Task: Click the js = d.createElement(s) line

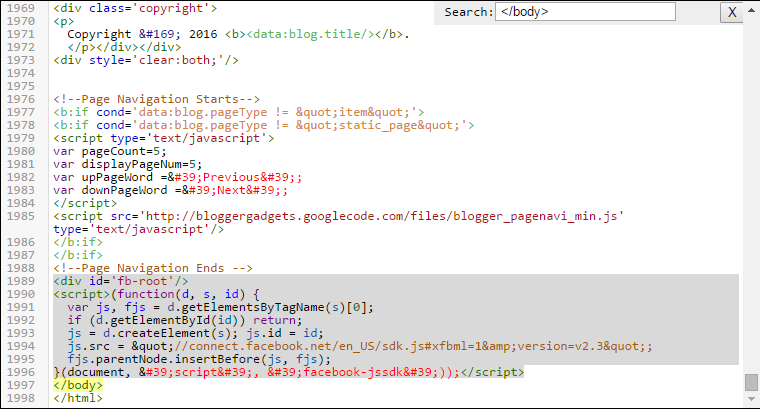Action: pos(195,333)
